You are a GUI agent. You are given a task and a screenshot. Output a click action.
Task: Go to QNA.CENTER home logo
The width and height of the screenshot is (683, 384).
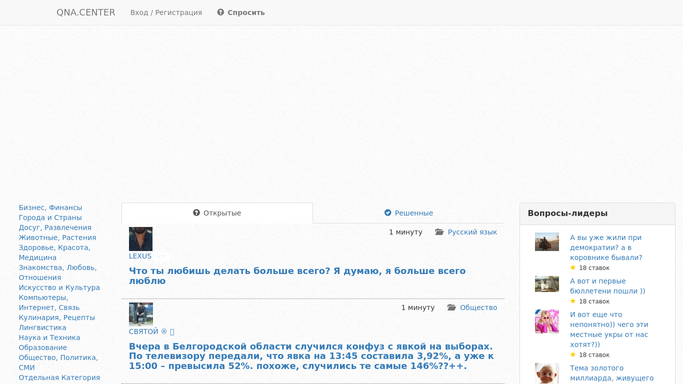tap(86, 13)
